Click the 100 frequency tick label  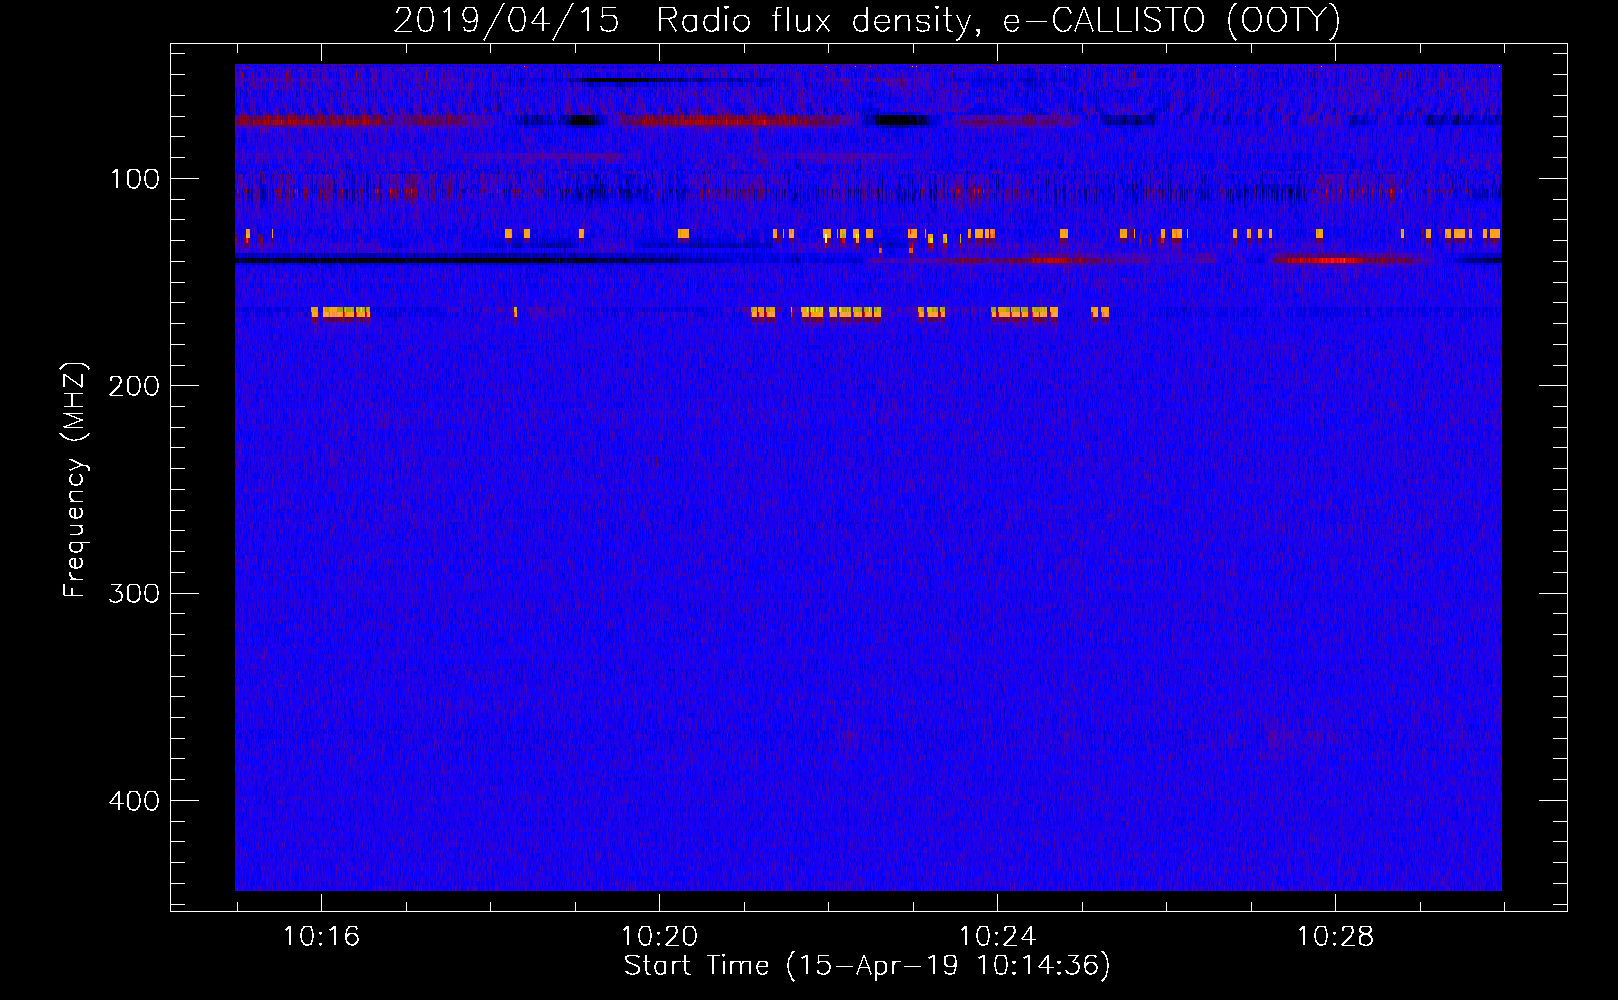pos(135,179)
